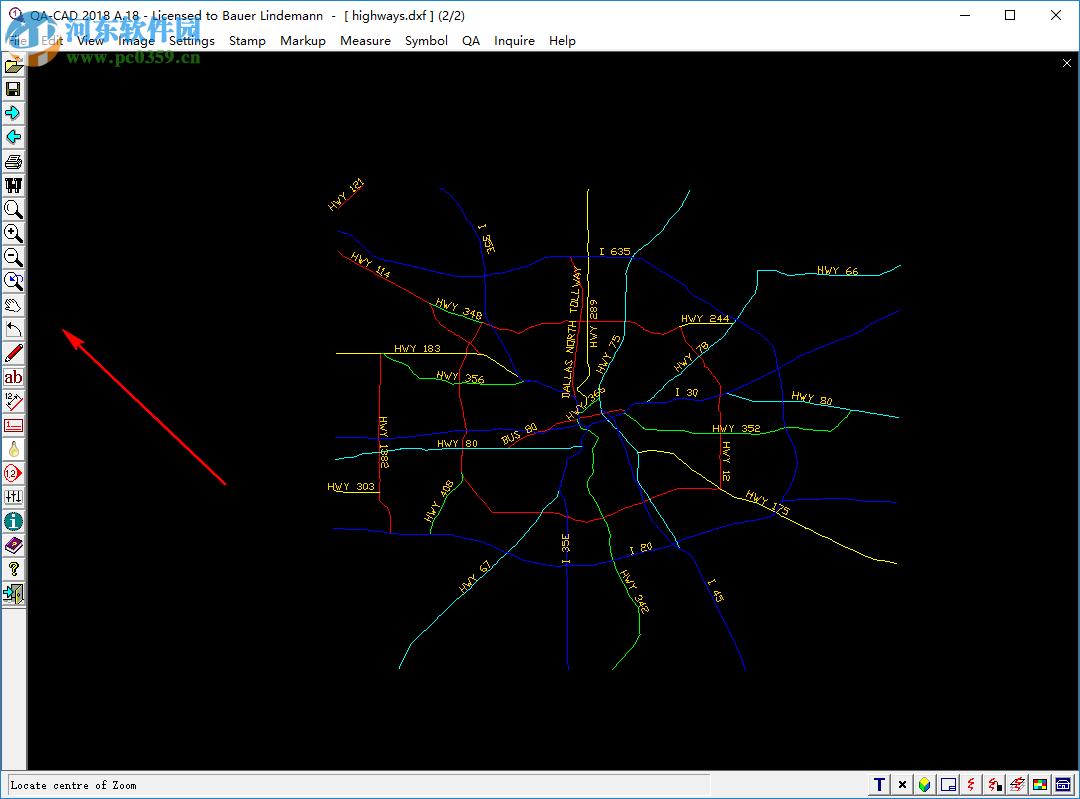The width and height of the screenshot is (1080, 799).
Task: Click the teal information icon
Action: pos(13,521)
